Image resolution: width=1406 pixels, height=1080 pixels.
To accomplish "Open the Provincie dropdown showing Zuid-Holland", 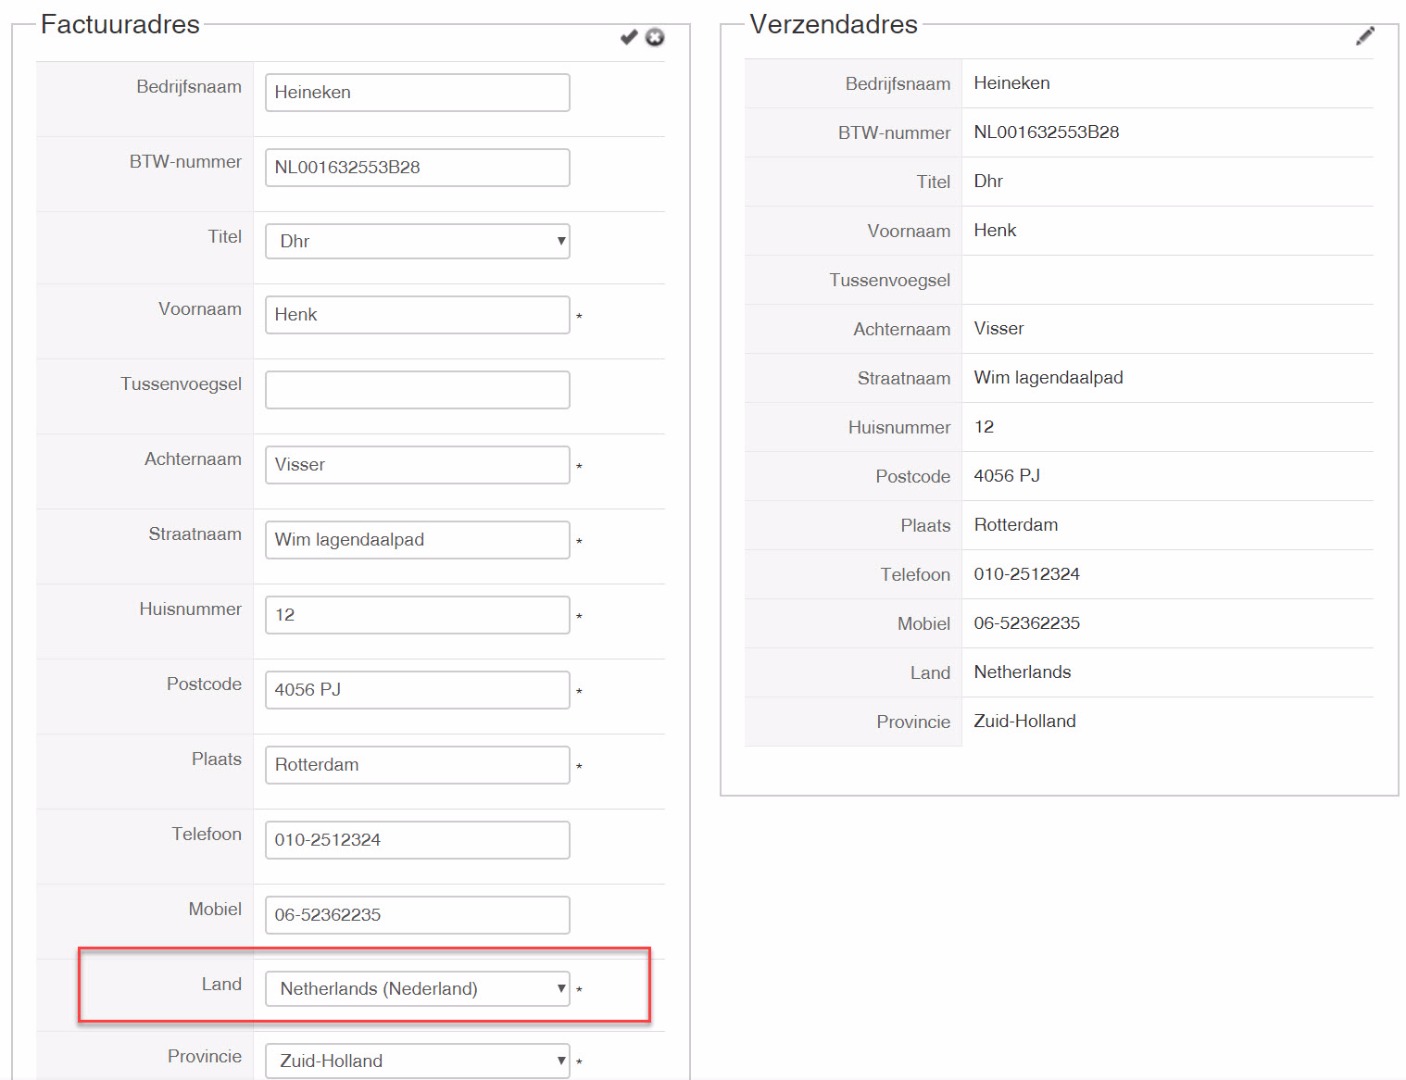I will point(417,1061).
